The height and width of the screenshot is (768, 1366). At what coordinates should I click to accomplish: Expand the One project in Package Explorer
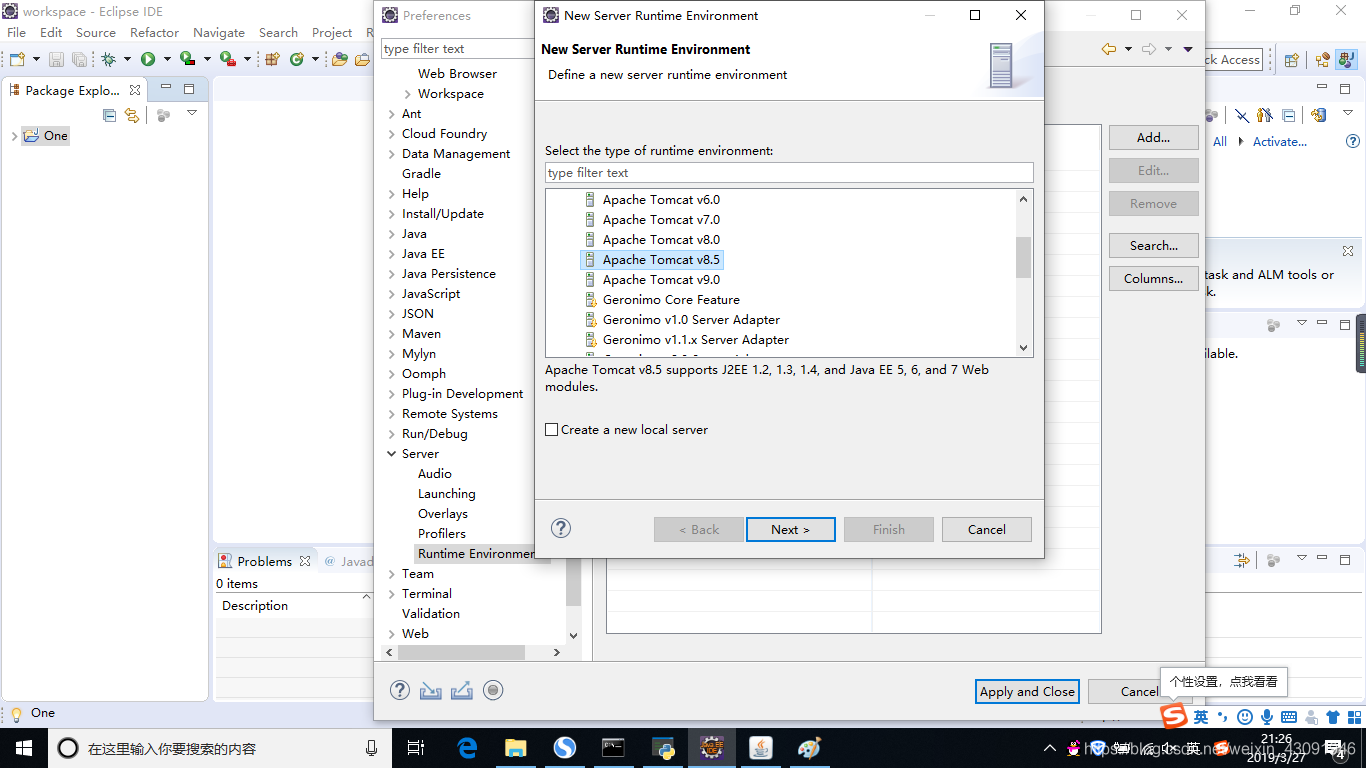pos(14,136)
